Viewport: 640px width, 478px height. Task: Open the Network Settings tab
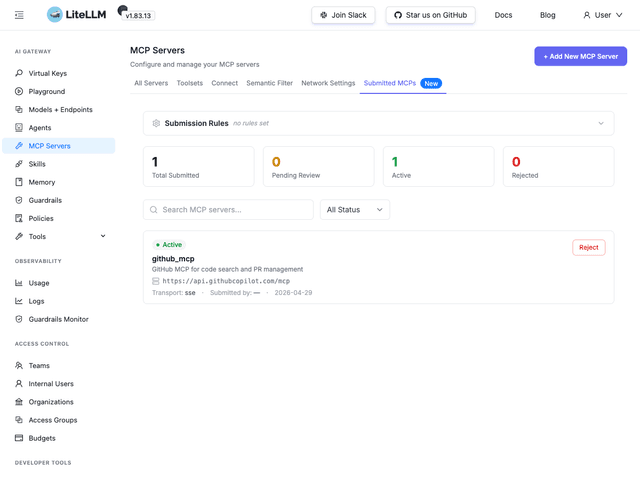point(328,83)
